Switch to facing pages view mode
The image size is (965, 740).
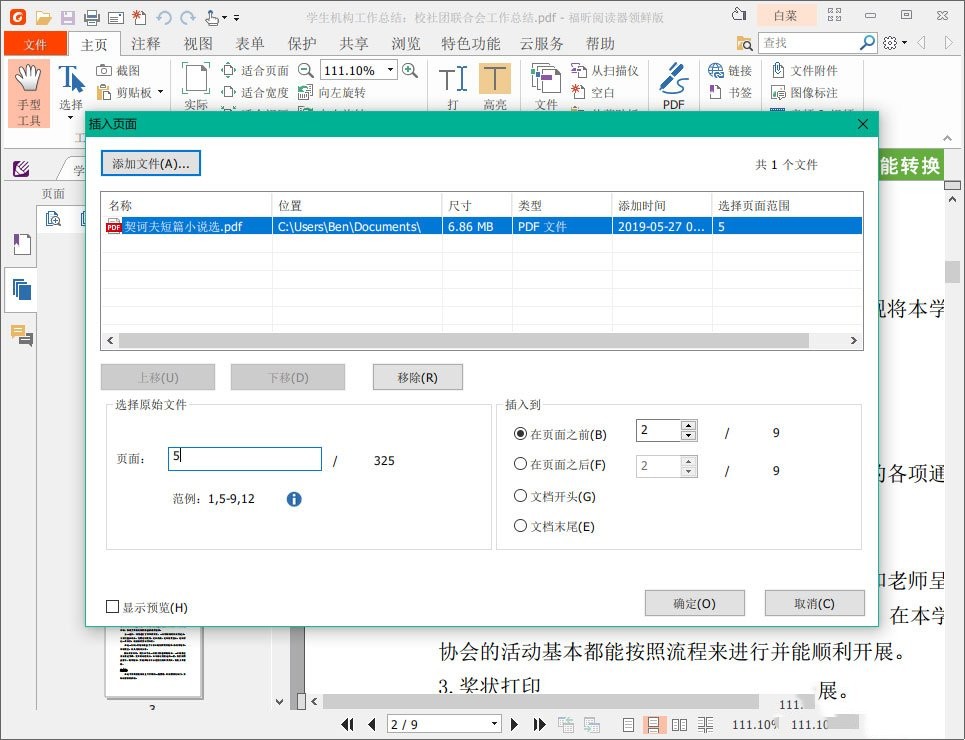tap(679, 725)
